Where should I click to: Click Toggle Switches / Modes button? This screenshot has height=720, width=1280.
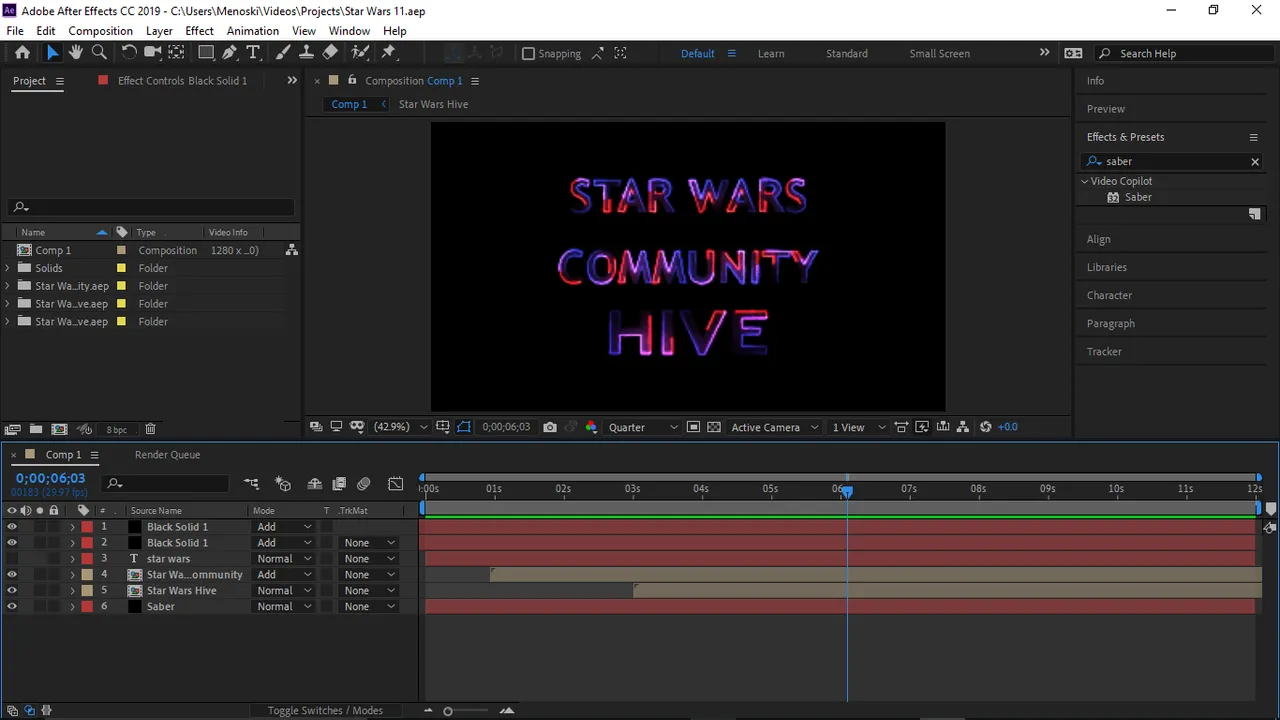coord(325,711)
